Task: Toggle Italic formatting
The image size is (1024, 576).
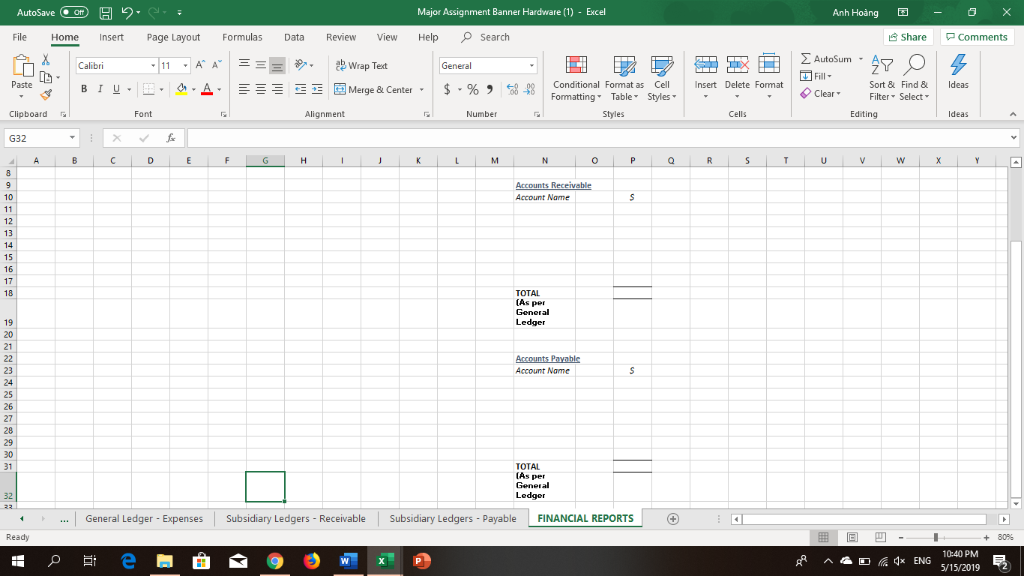Action: (100, 89)
